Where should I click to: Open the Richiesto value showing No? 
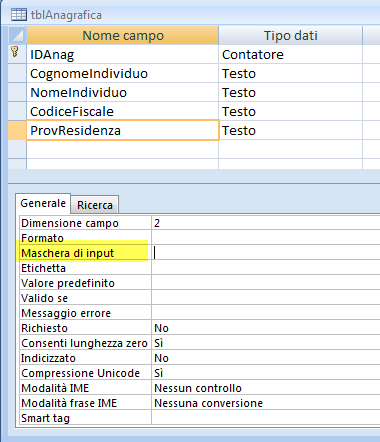click(x=266, y=328)
